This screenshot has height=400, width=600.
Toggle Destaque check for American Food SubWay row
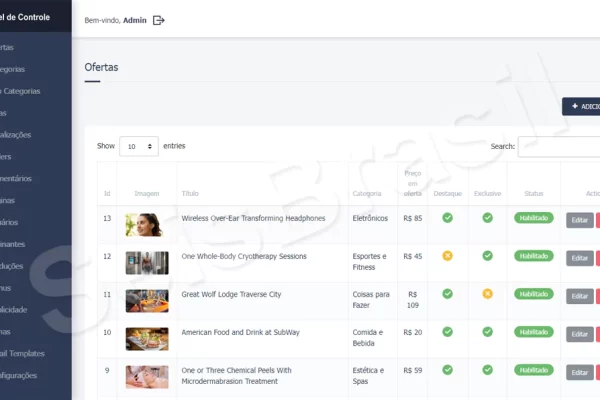447,331
